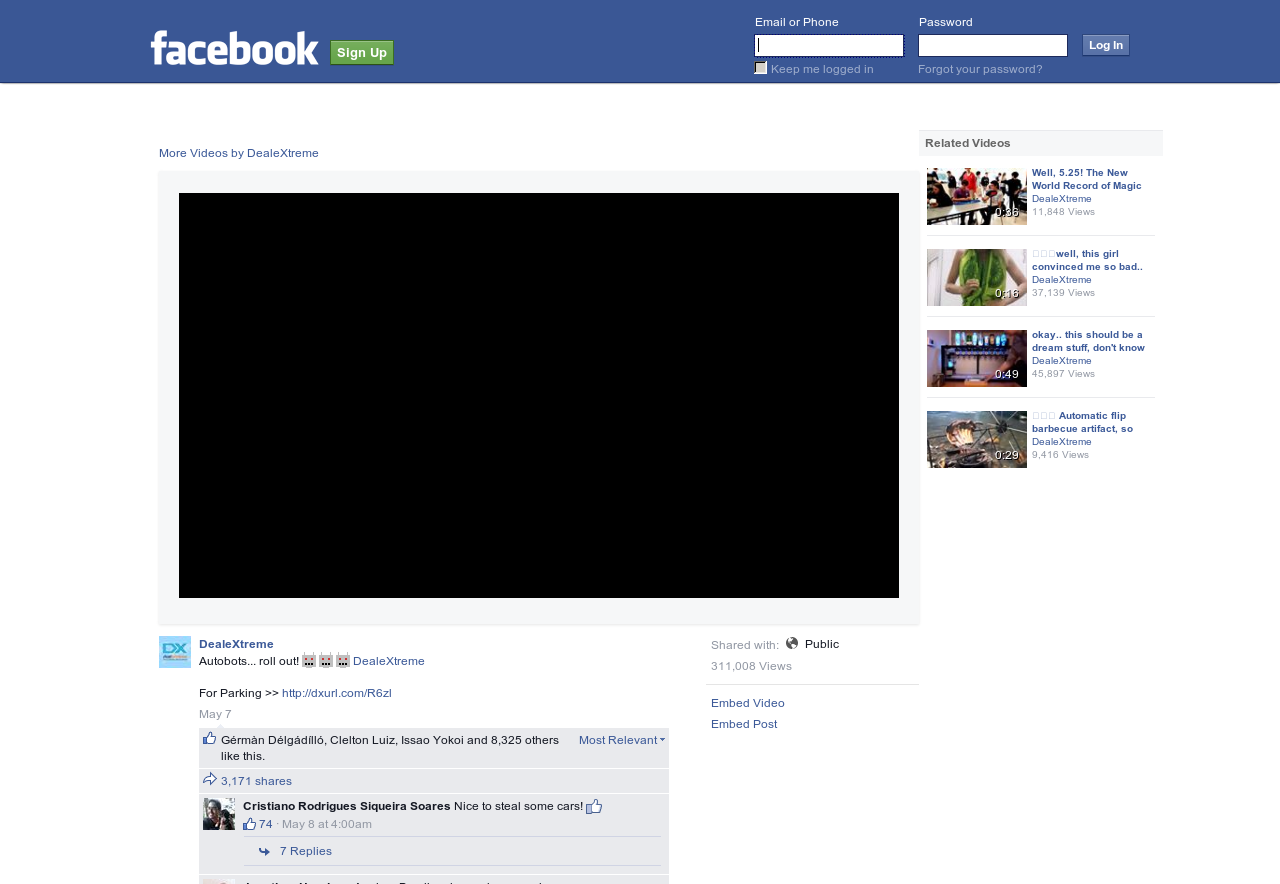Click the 74 likes count on the comment
Screen dimensions: 1280x884
pyautogui.click(x=266, y=824)
